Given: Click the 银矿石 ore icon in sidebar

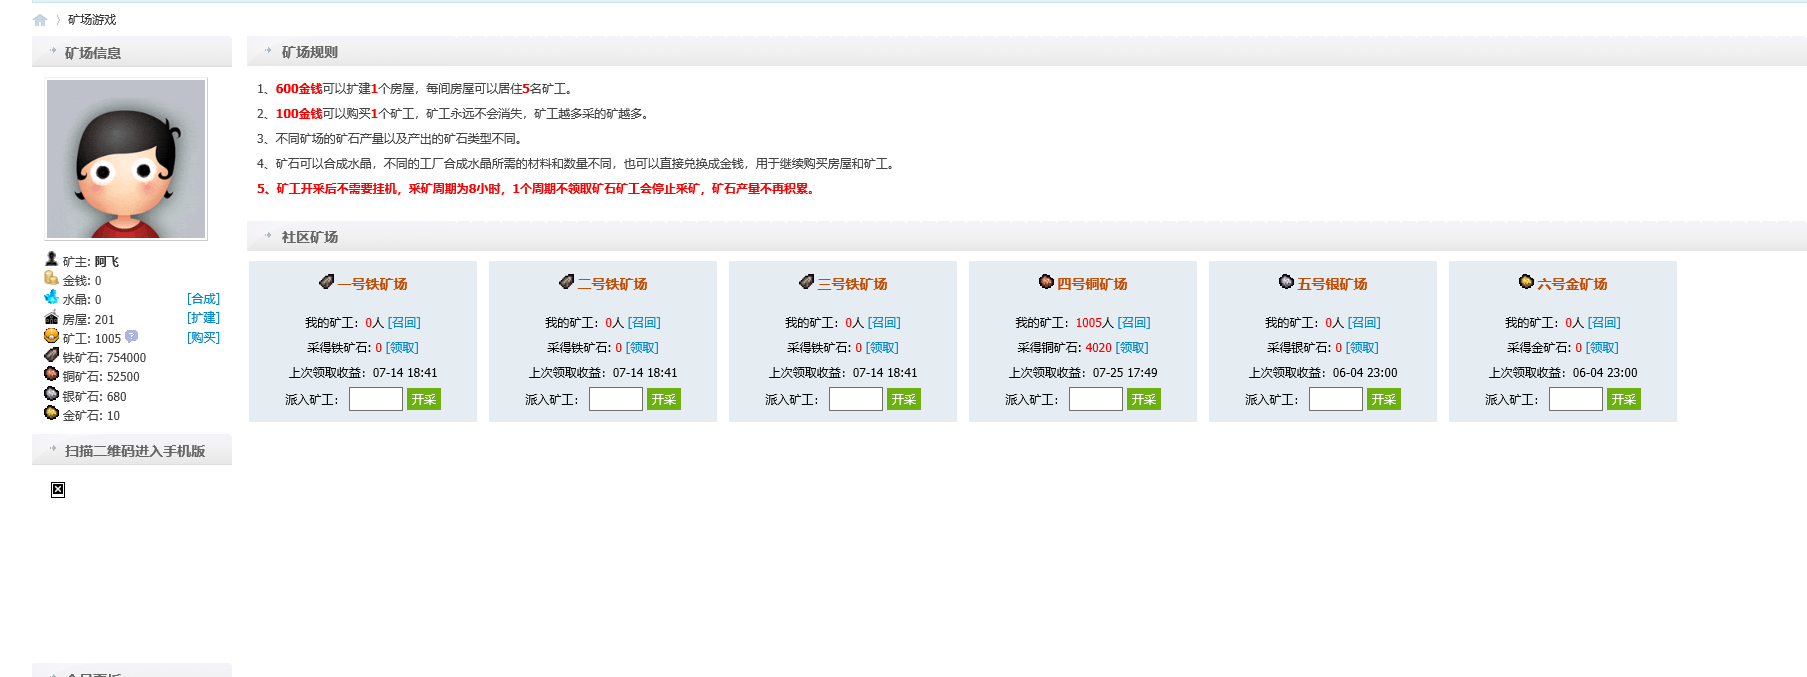Looking at the screenshot, I should 51,394.
